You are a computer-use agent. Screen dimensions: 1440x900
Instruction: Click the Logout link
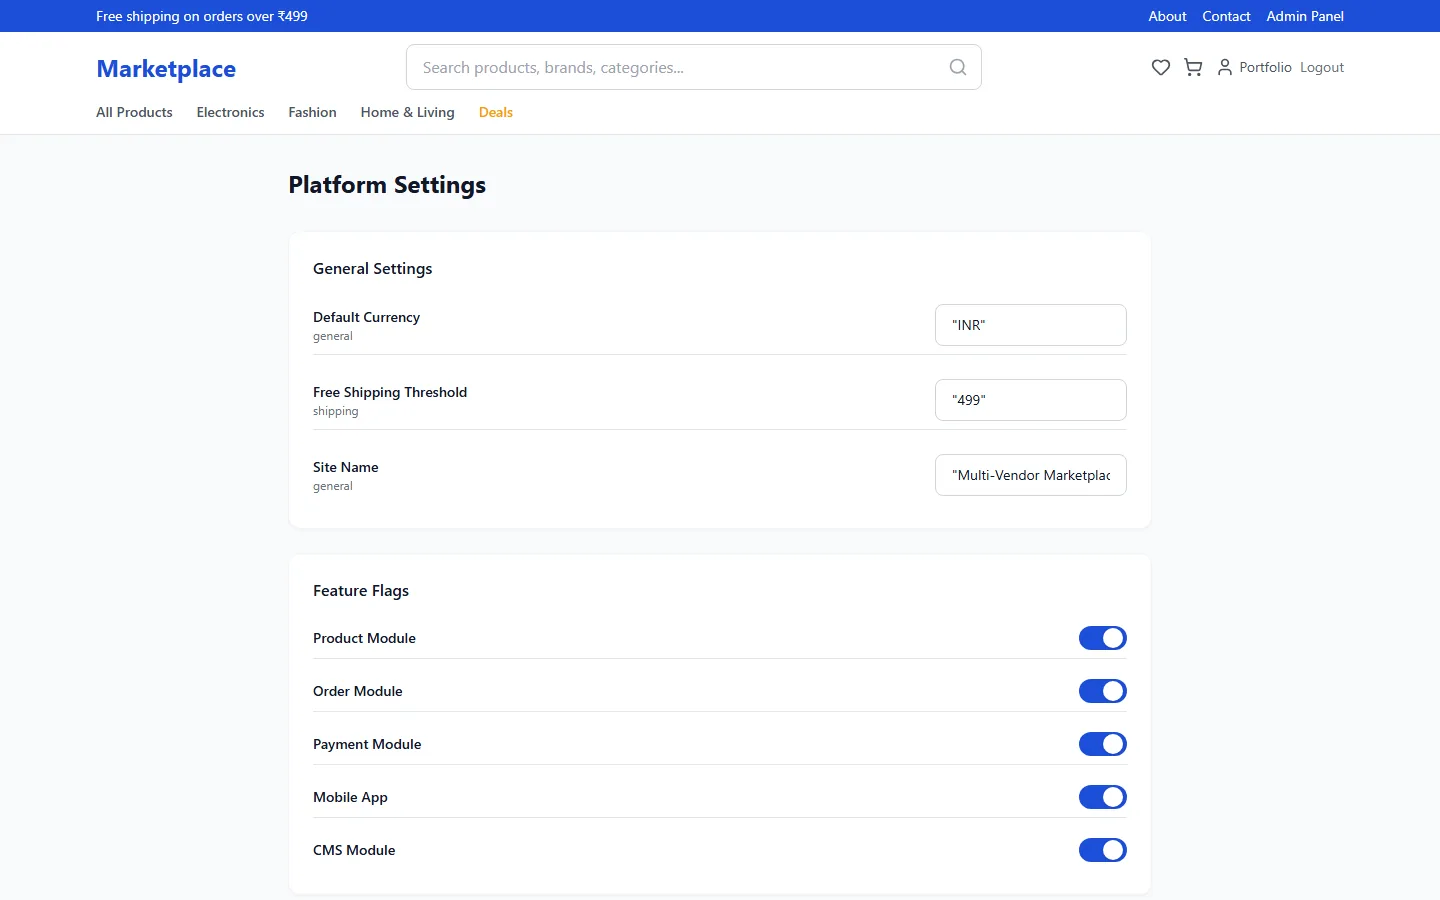click(x=1321, y=67)
